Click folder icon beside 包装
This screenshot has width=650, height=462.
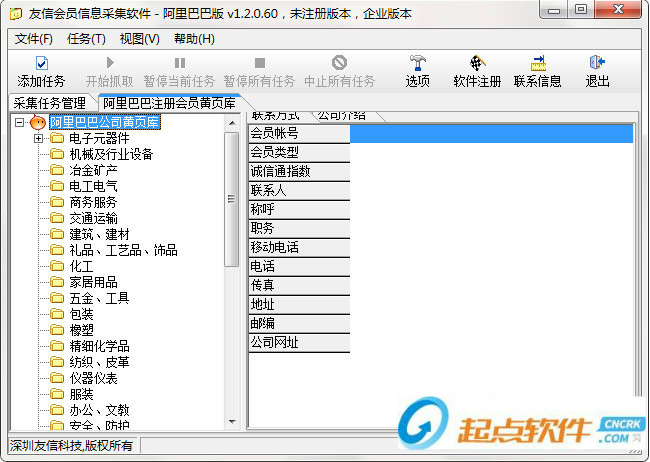click(x=57, y=314)
